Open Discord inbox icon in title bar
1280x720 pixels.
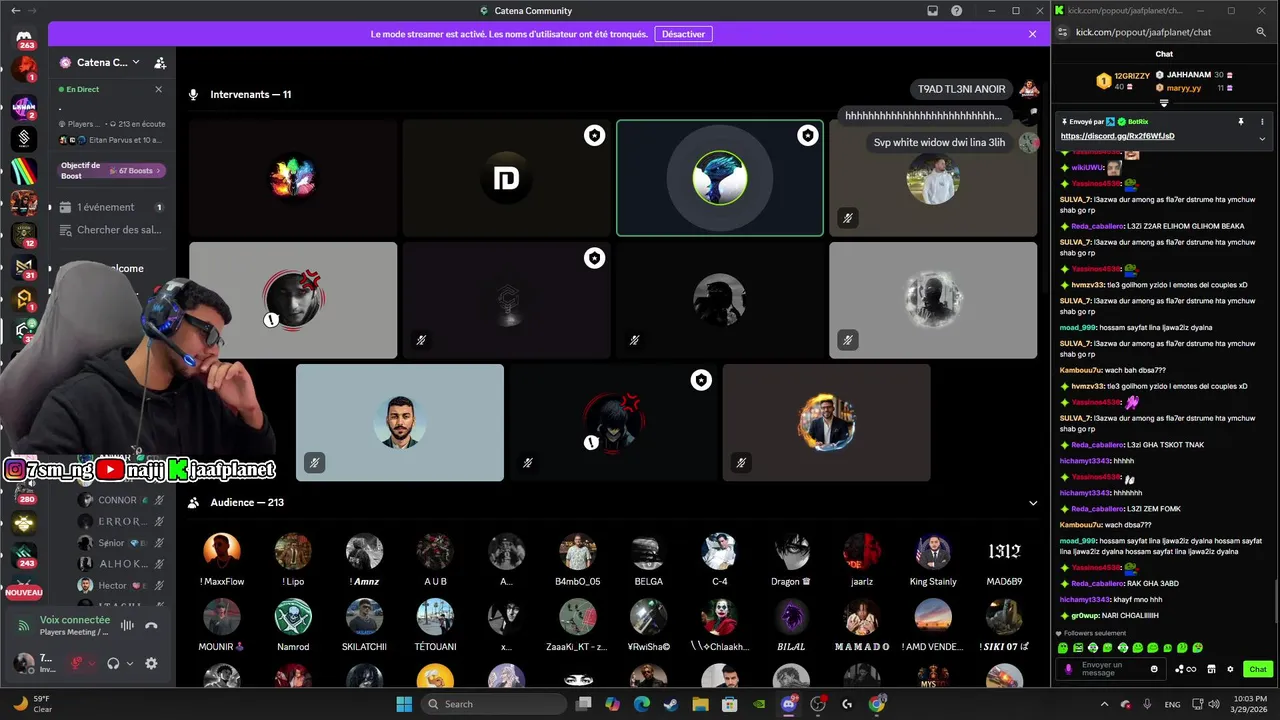click(x=933, y=10)
